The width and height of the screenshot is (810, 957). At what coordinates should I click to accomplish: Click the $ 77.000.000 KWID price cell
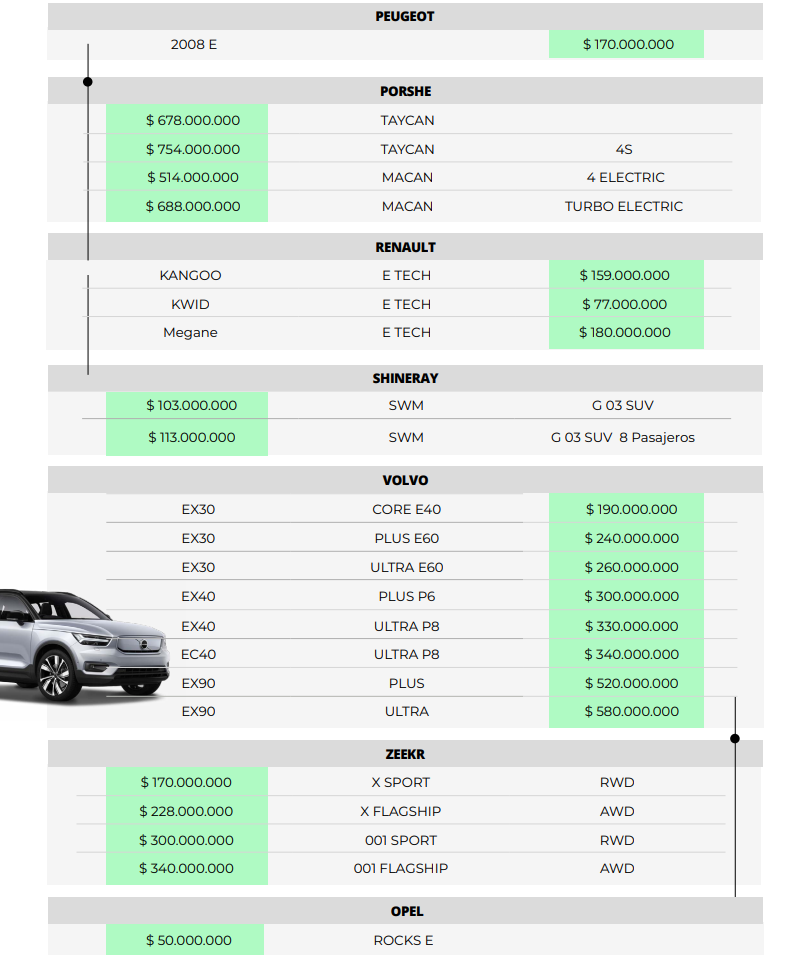625,304
